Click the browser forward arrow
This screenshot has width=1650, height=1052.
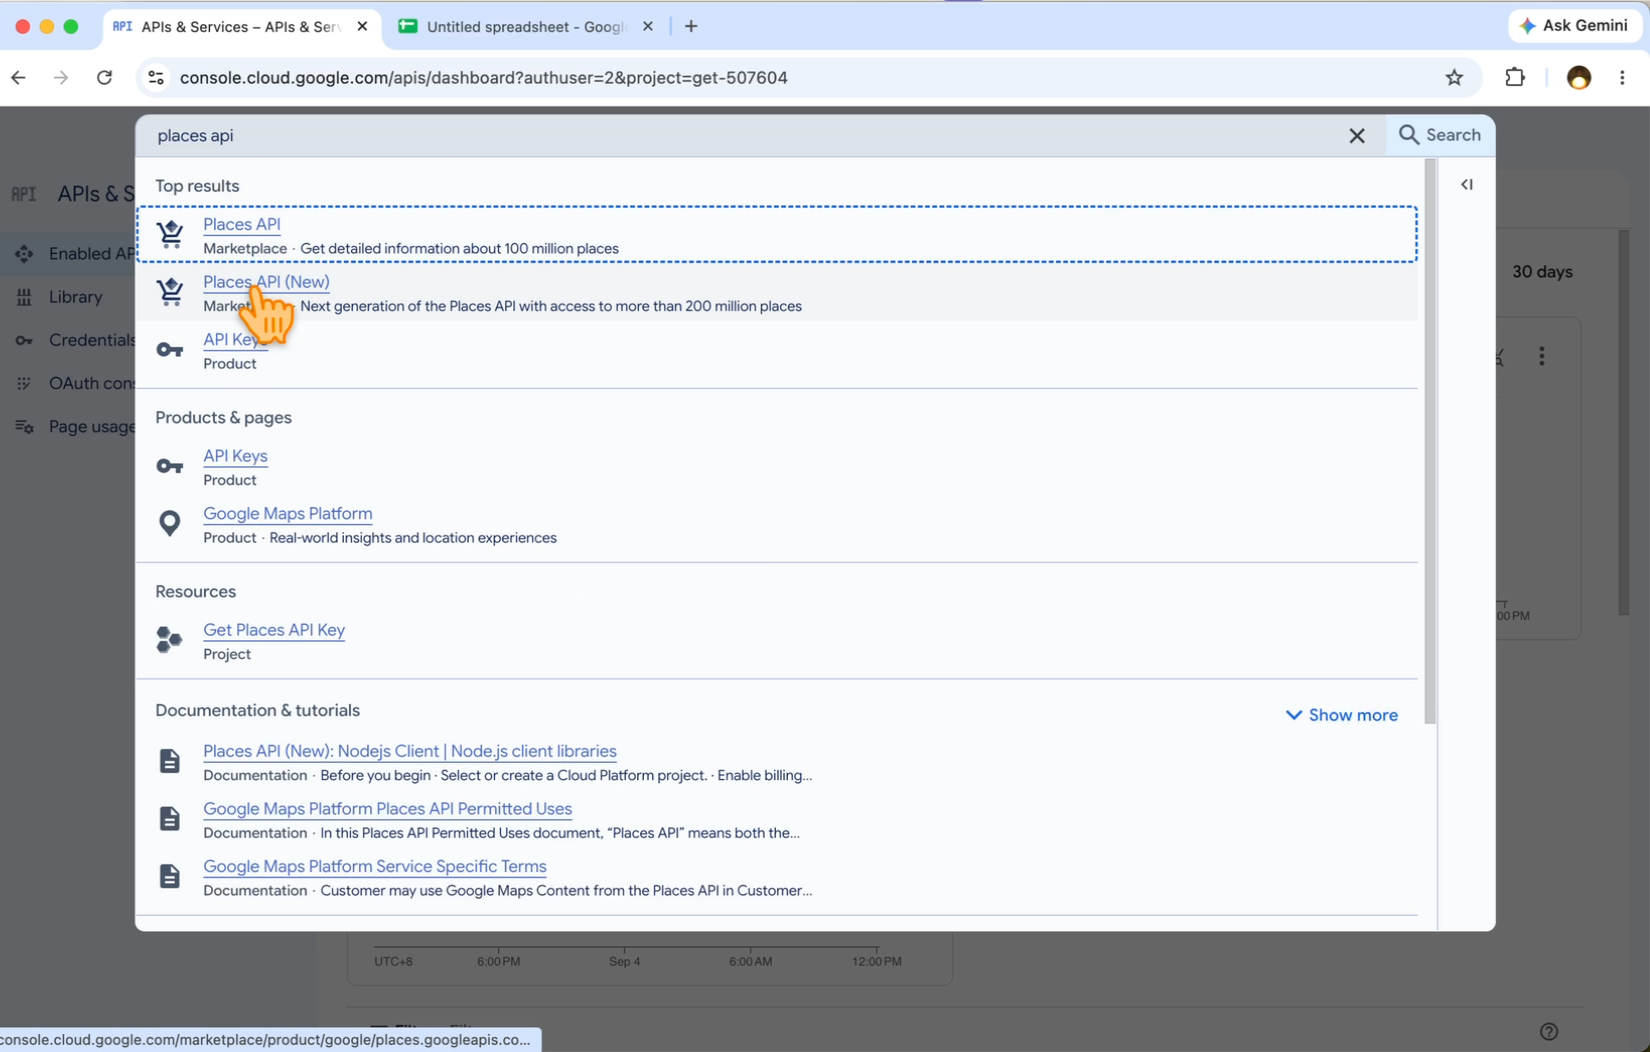pos(61,78)
